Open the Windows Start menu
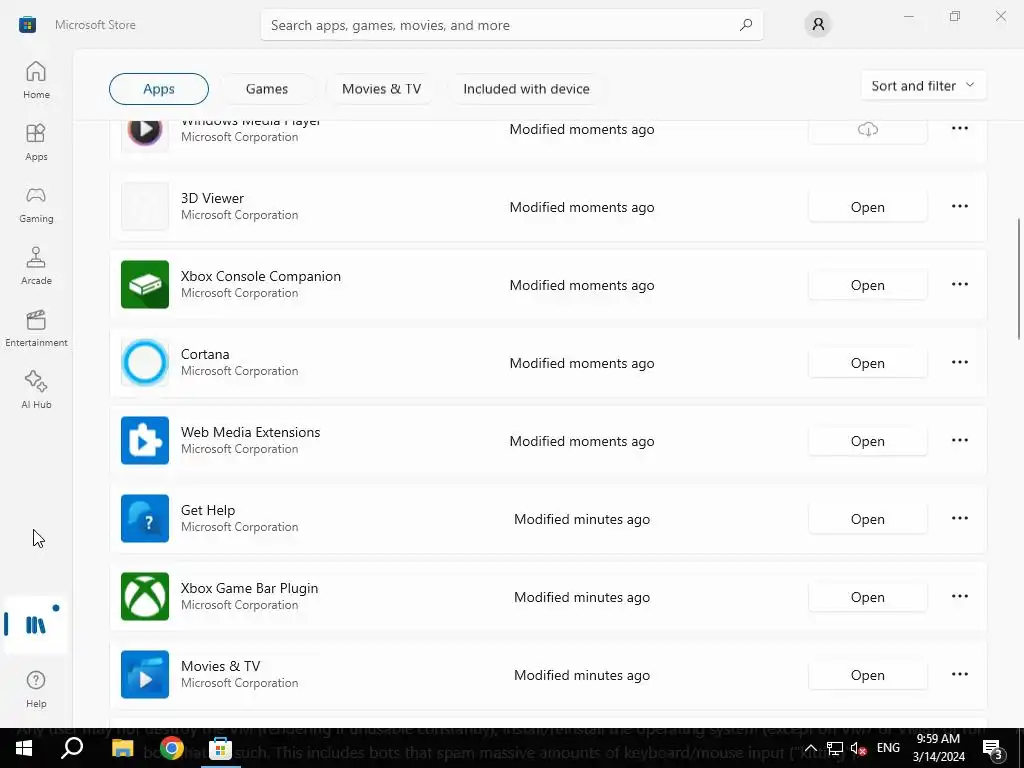The image size is (1024, 768). [x=24, y=748]
